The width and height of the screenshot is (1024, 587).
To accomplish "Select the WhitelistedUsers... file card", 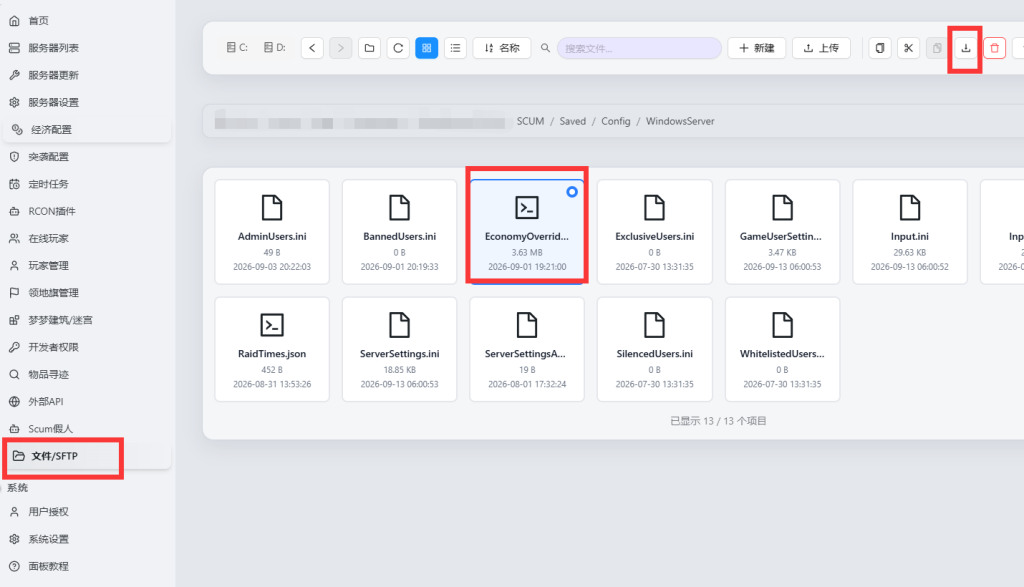I will 782,349.
